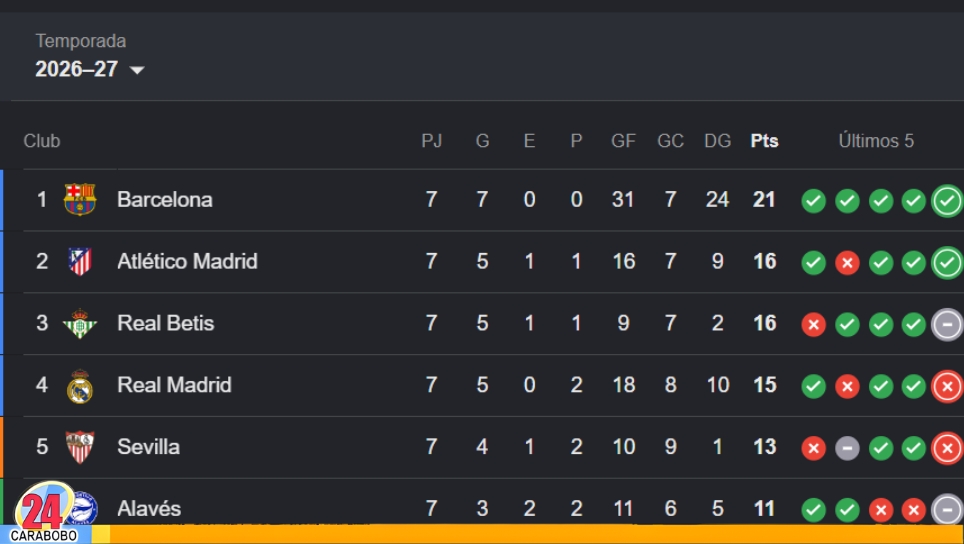Click Barcelona's latest win result icon
The width and height of the screenshot is (964, 544).
click(x=947, y=200)
